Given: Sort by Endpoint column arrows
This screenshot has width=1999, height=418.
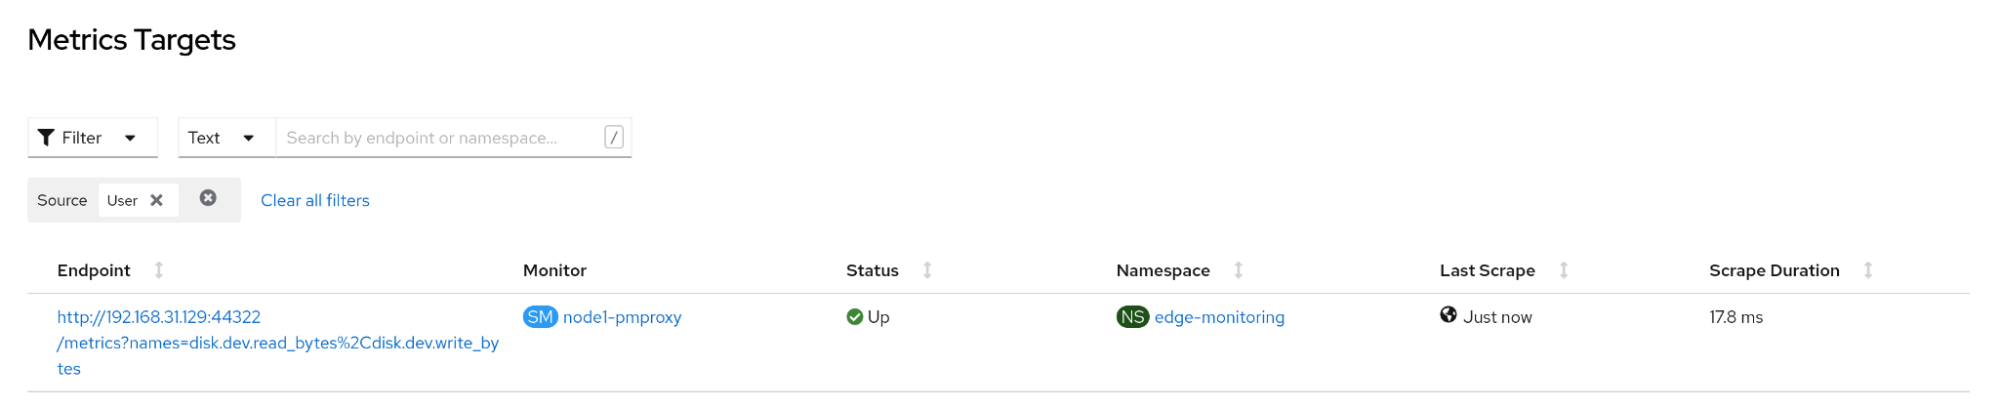Looking at the screenshot, I should pos(159,270).
